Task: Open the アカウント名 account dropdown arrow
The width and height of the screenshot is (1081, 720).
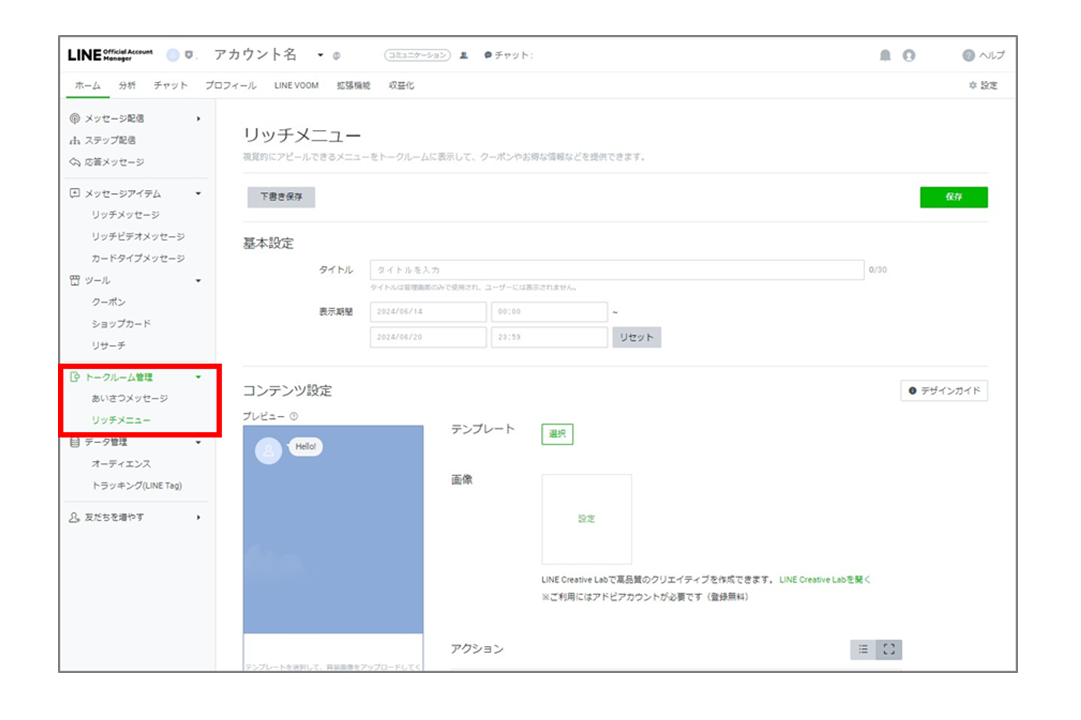Action: coord(320,55)
